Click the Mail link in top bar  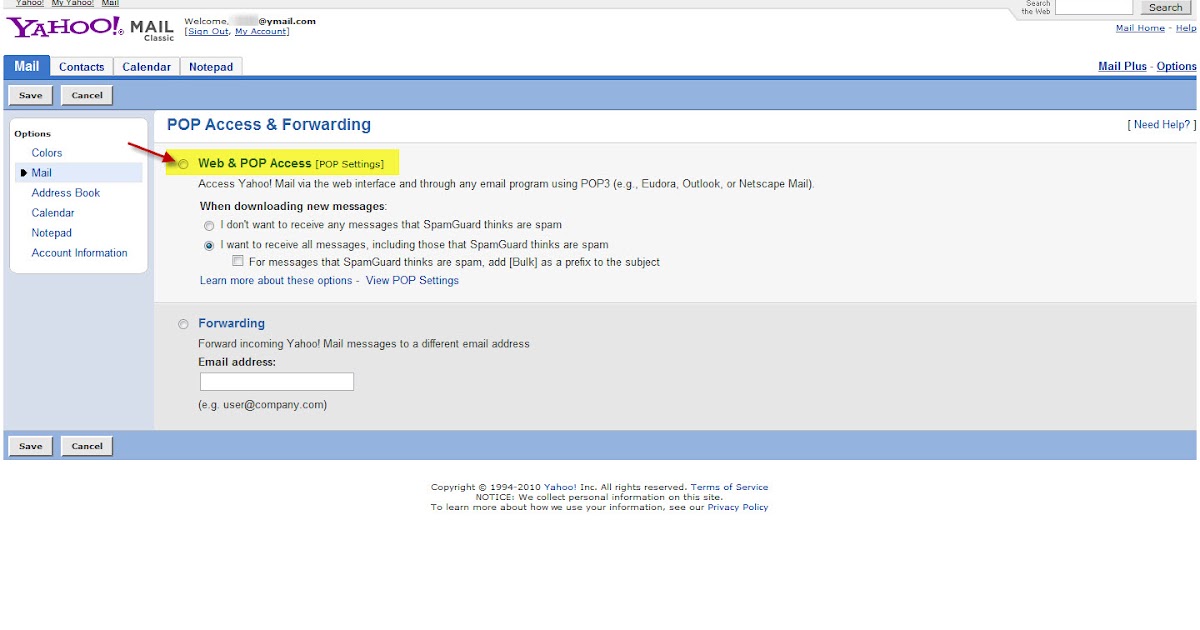(110, 3)
